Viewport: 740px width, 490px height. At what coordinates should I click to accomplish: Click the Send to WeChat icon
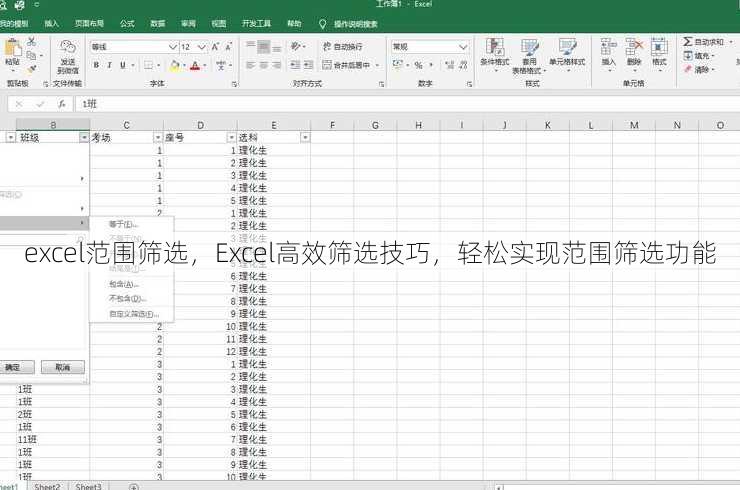point(68,47)
